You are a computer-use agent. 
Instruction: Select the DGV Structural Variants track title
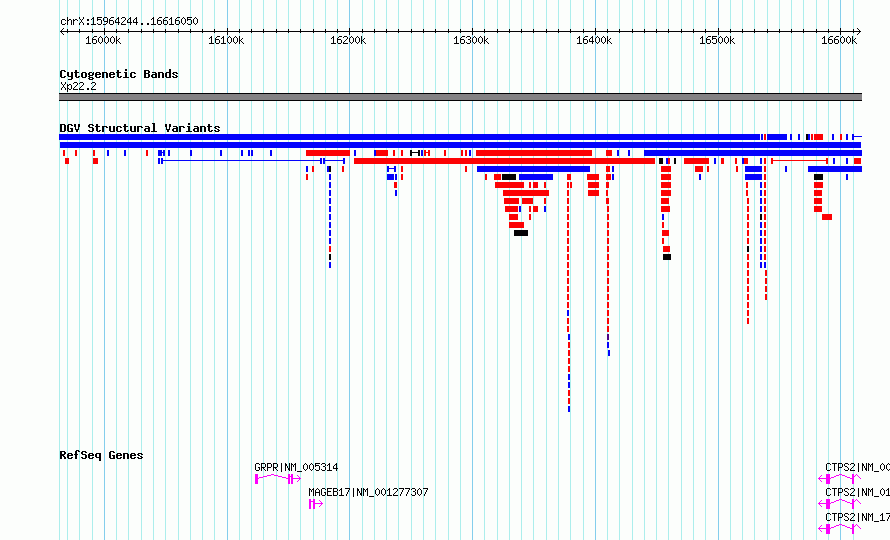click(140, 128)
